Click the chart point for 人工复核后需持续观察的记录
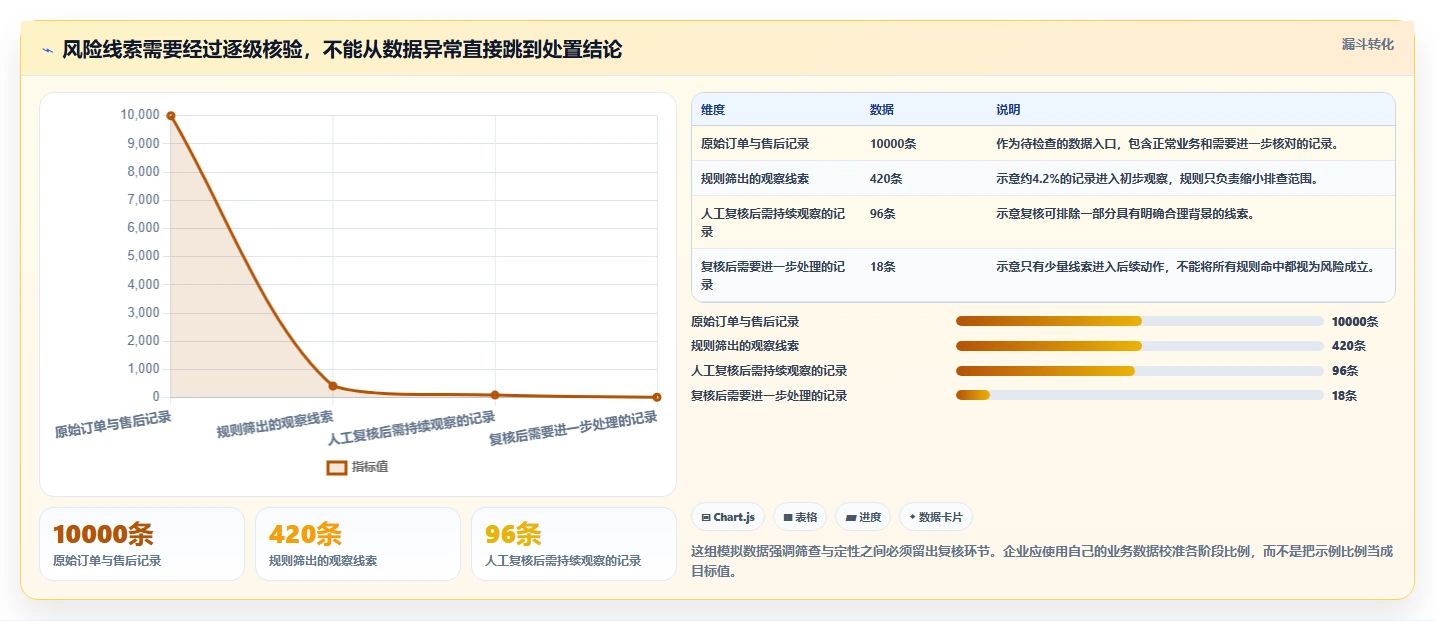Viewport: 1435px width, 621px height. click(495, 395)
